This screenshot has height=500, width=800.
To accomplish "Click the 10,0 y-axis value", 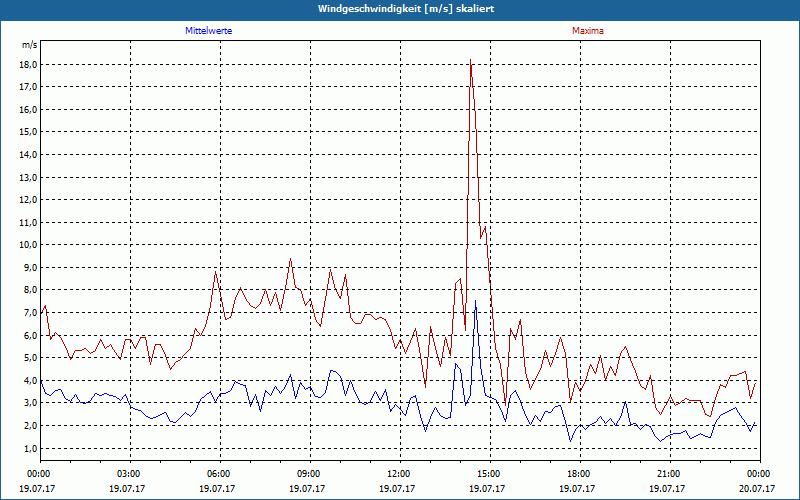I will point(29,245).
